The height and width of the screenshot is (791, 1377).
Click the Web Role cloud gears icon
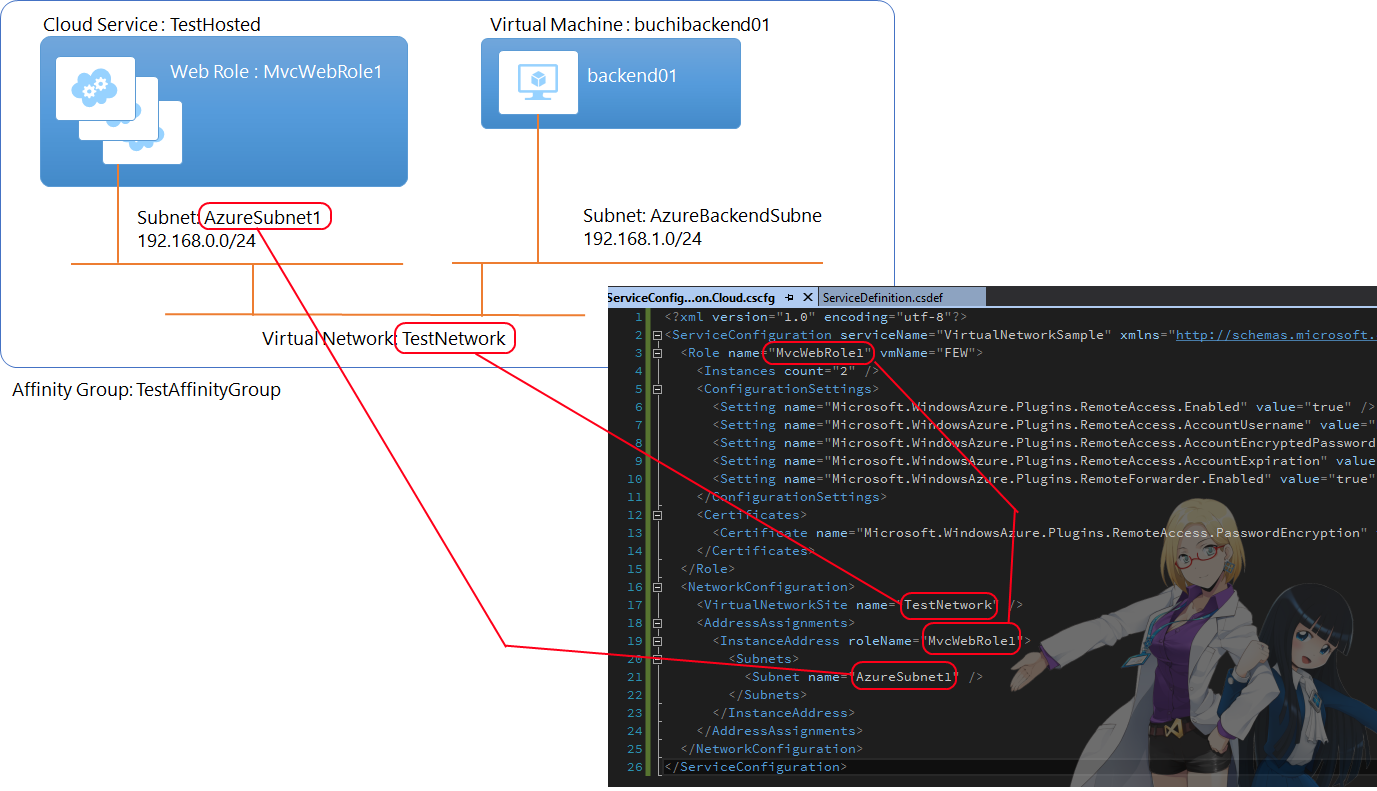click(x=95, y=89)
